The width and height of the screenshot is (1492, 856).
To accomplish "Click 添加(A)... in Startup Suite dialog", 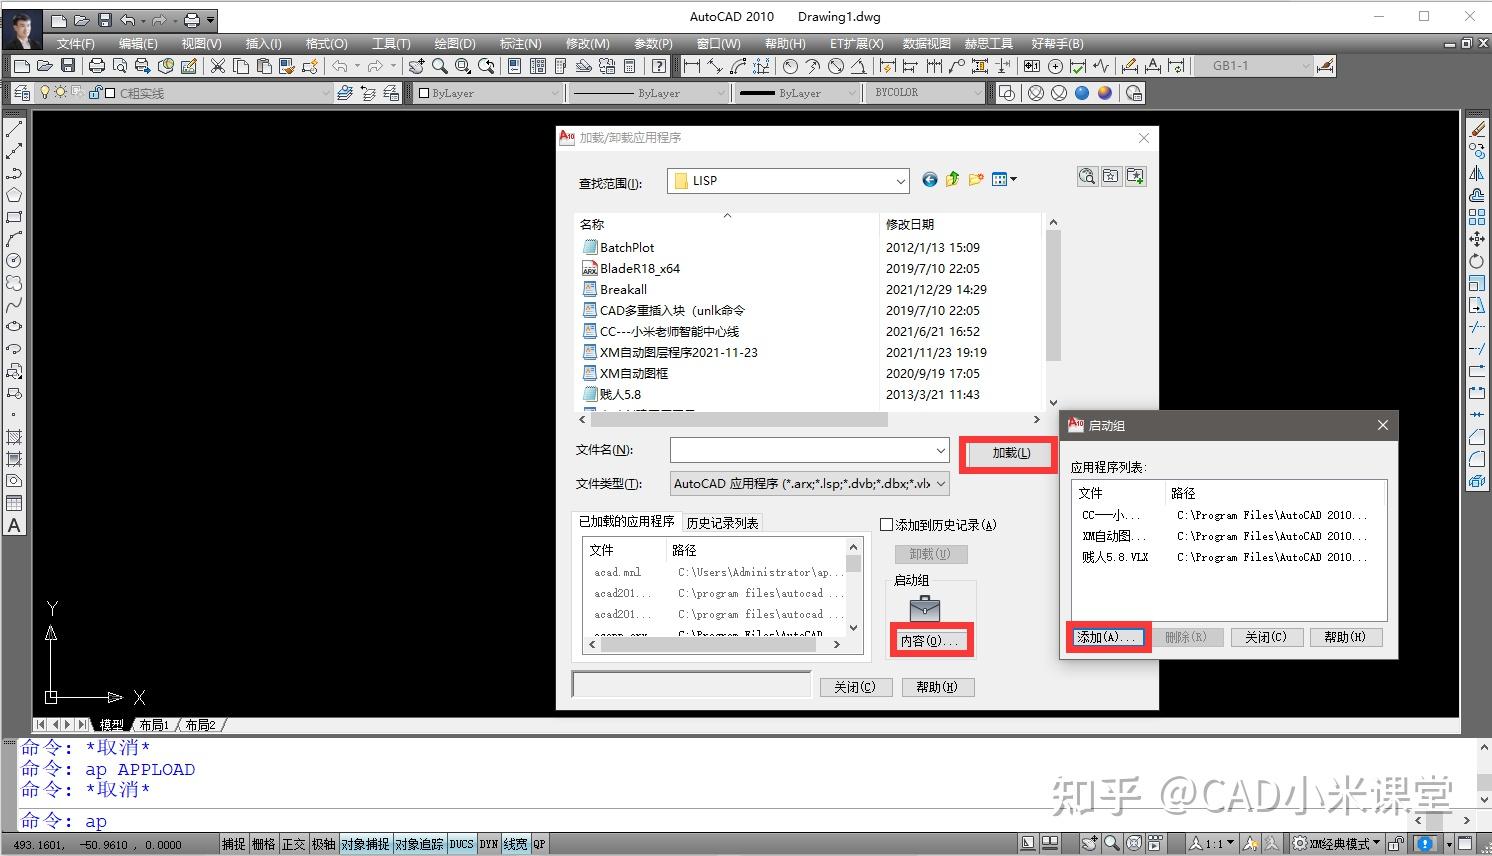I will [x=1106, y=637].
